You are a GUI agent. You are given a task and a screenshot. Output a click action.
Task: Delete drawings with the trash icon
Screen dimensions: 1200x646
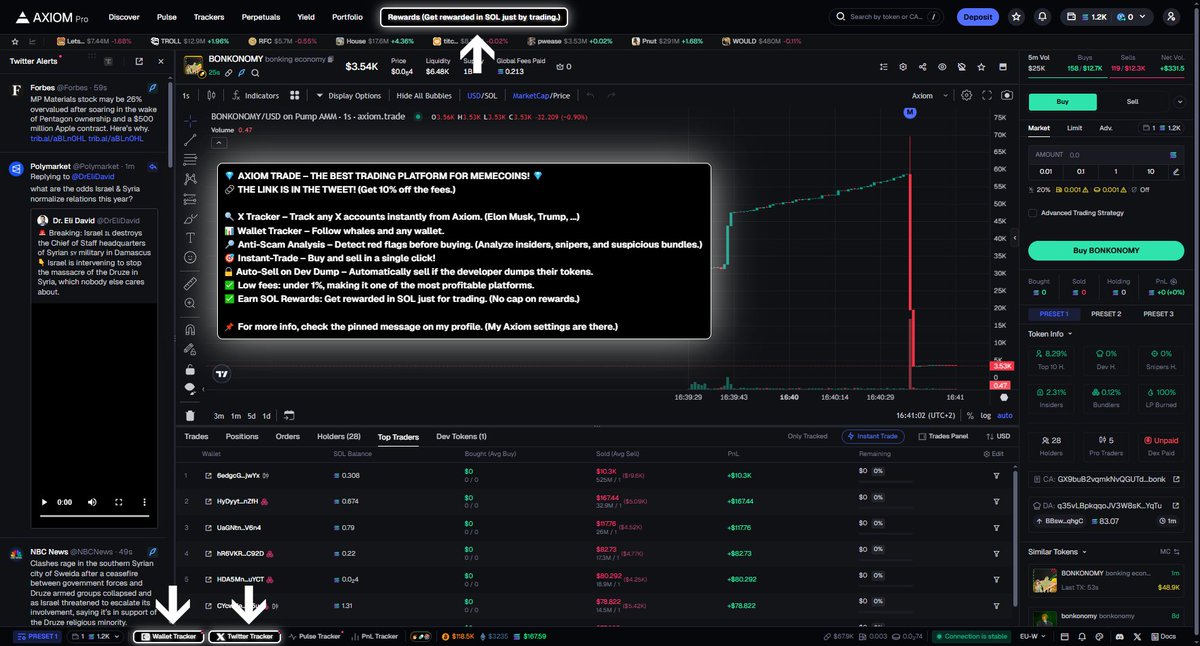point(190,415)
